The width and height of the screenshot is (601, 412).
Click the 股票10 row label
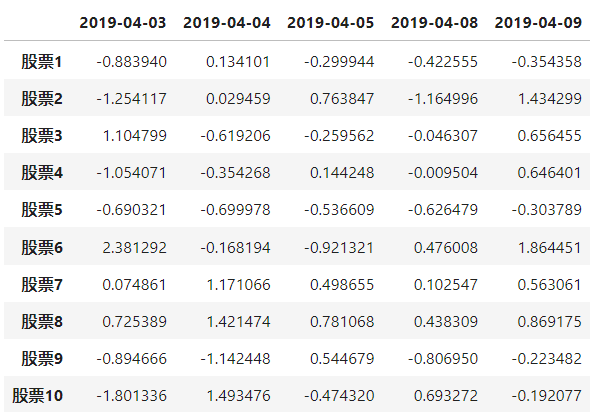(37, 396)
